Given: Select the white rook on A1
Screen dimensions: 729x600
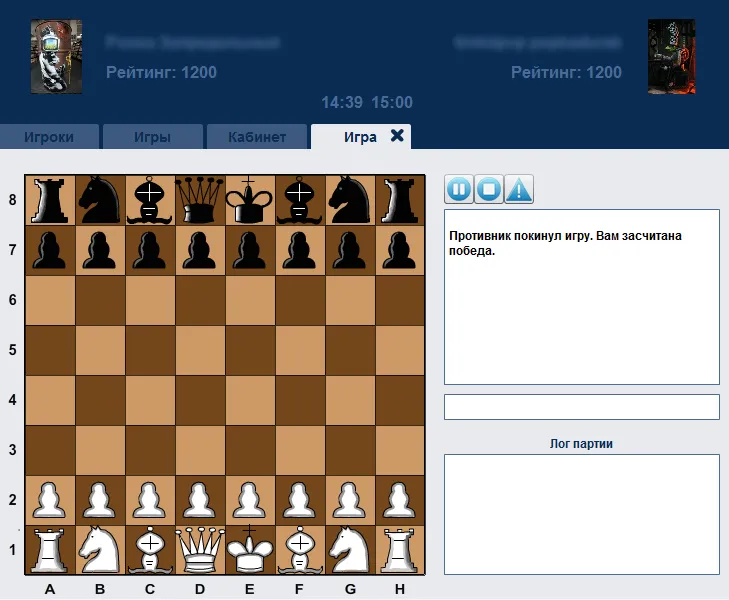Looking at the screenshot, I should point(50,550).
